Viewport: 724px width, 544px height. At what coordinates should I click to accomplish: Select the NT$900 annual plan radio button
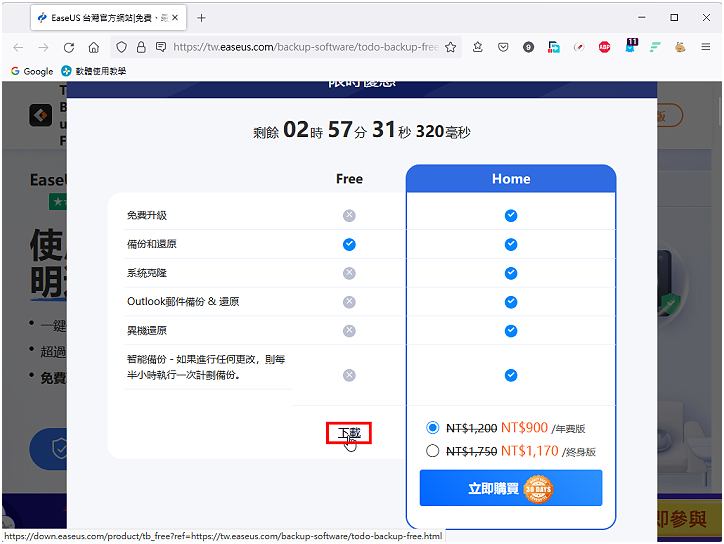pos(433,428)
